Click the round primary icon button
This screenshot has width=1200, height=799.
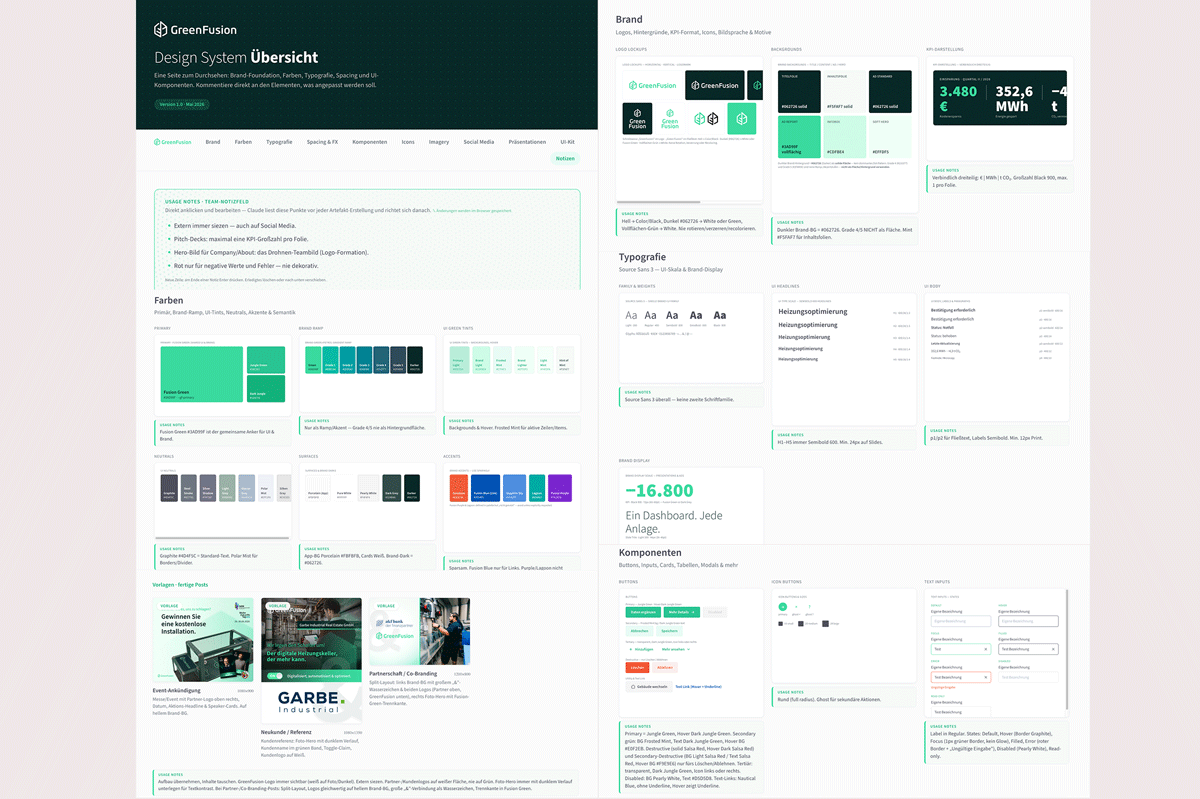(782, 607)
